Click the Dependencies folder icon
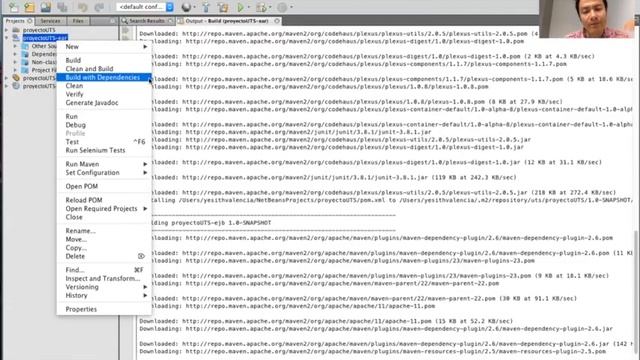Viewport: 640px width, 360px height. (x=25, y=54)
